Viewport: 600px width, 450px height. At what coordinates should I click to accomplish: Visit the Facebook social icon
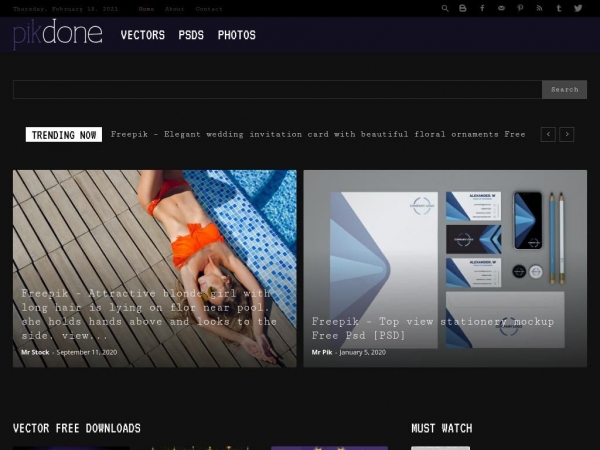pos(482,8)
